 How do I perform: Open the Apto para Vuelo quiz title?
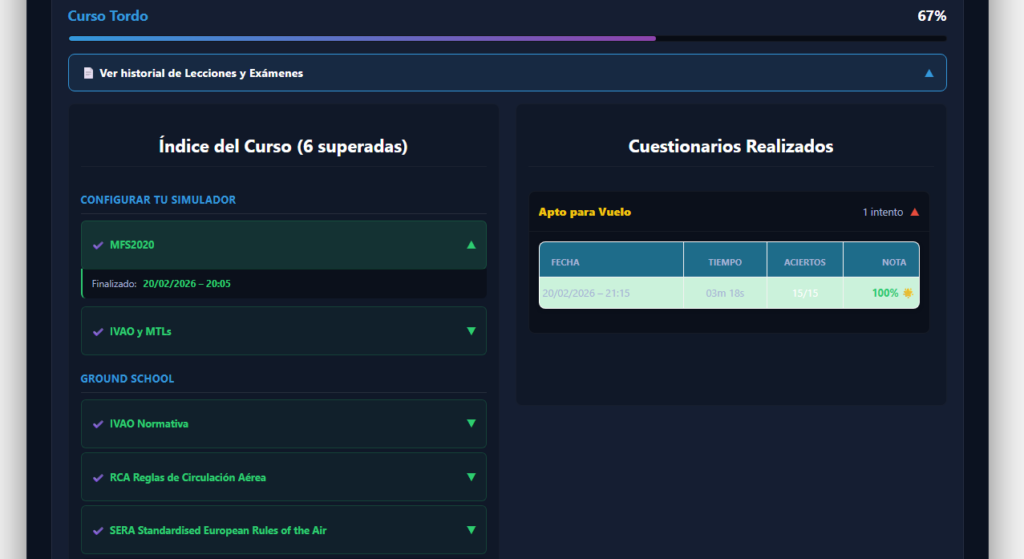point(585,212)
